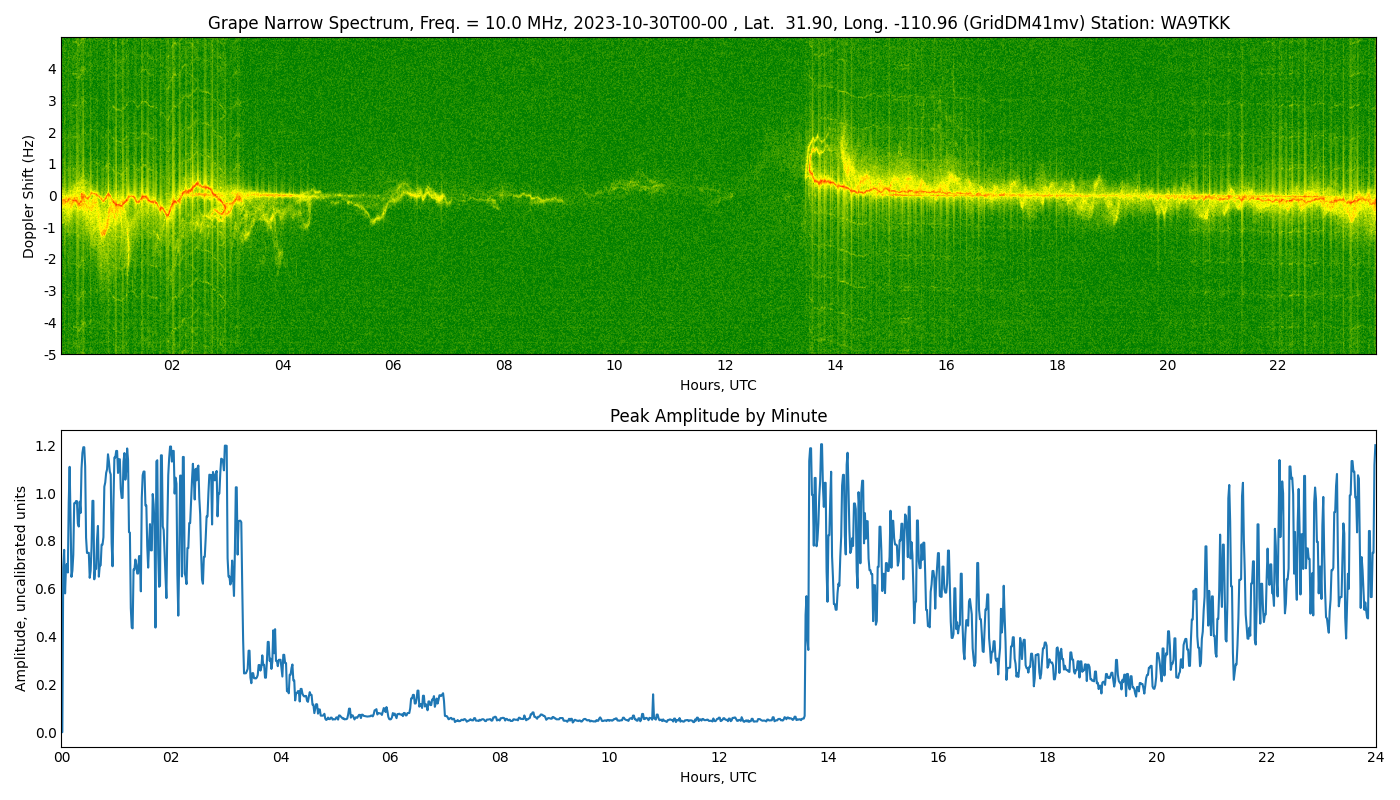The height and width of the screenshot is (800, 1400).
Task: Click the 00 hour tick on the amplitude plot
Action: click(x=62, y=758)
